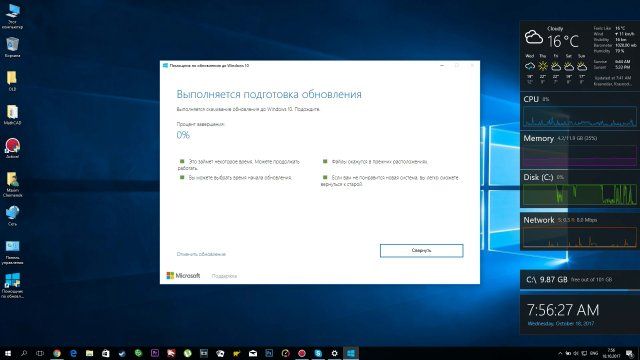The image size is (640, 360).
Task: Launch Microsoft Edge from taskbar
Action: 73,353
